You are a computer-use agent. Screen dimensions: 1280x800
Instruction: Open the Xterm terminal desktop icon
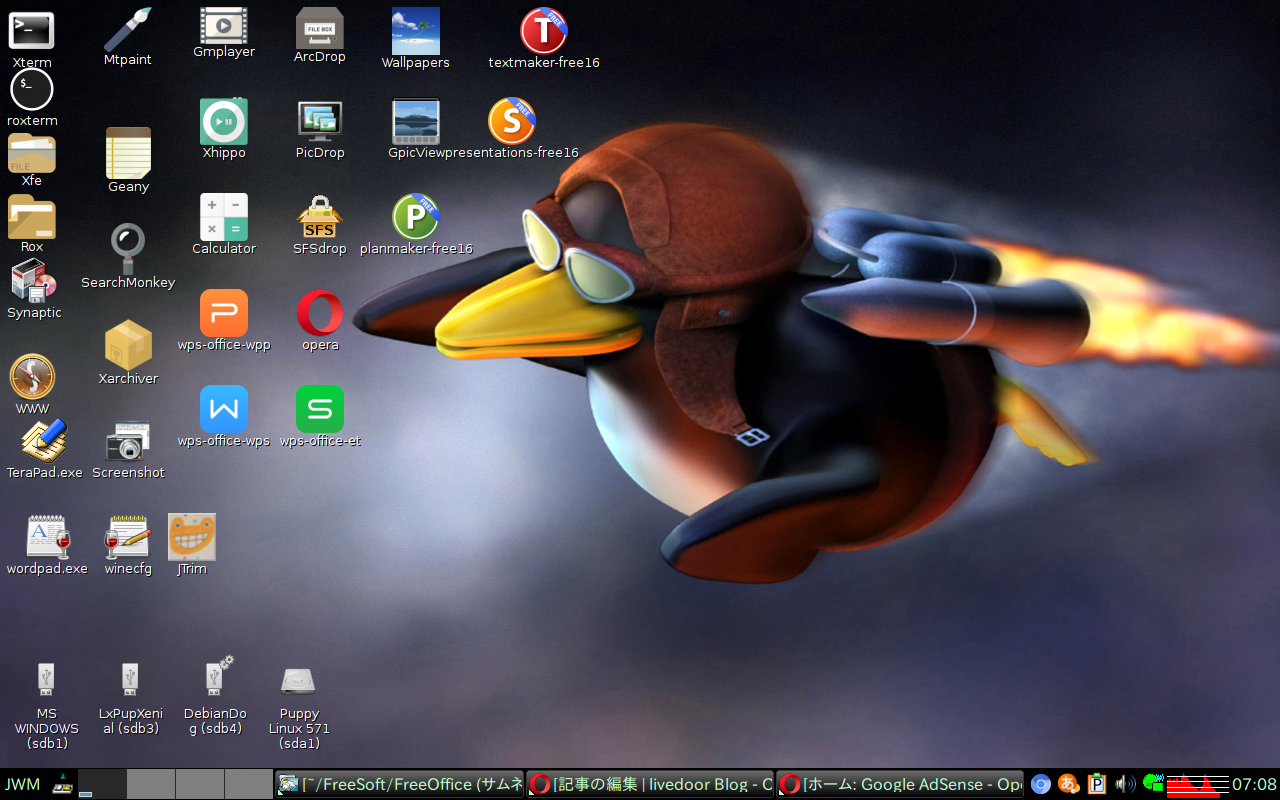coord(32,31)
